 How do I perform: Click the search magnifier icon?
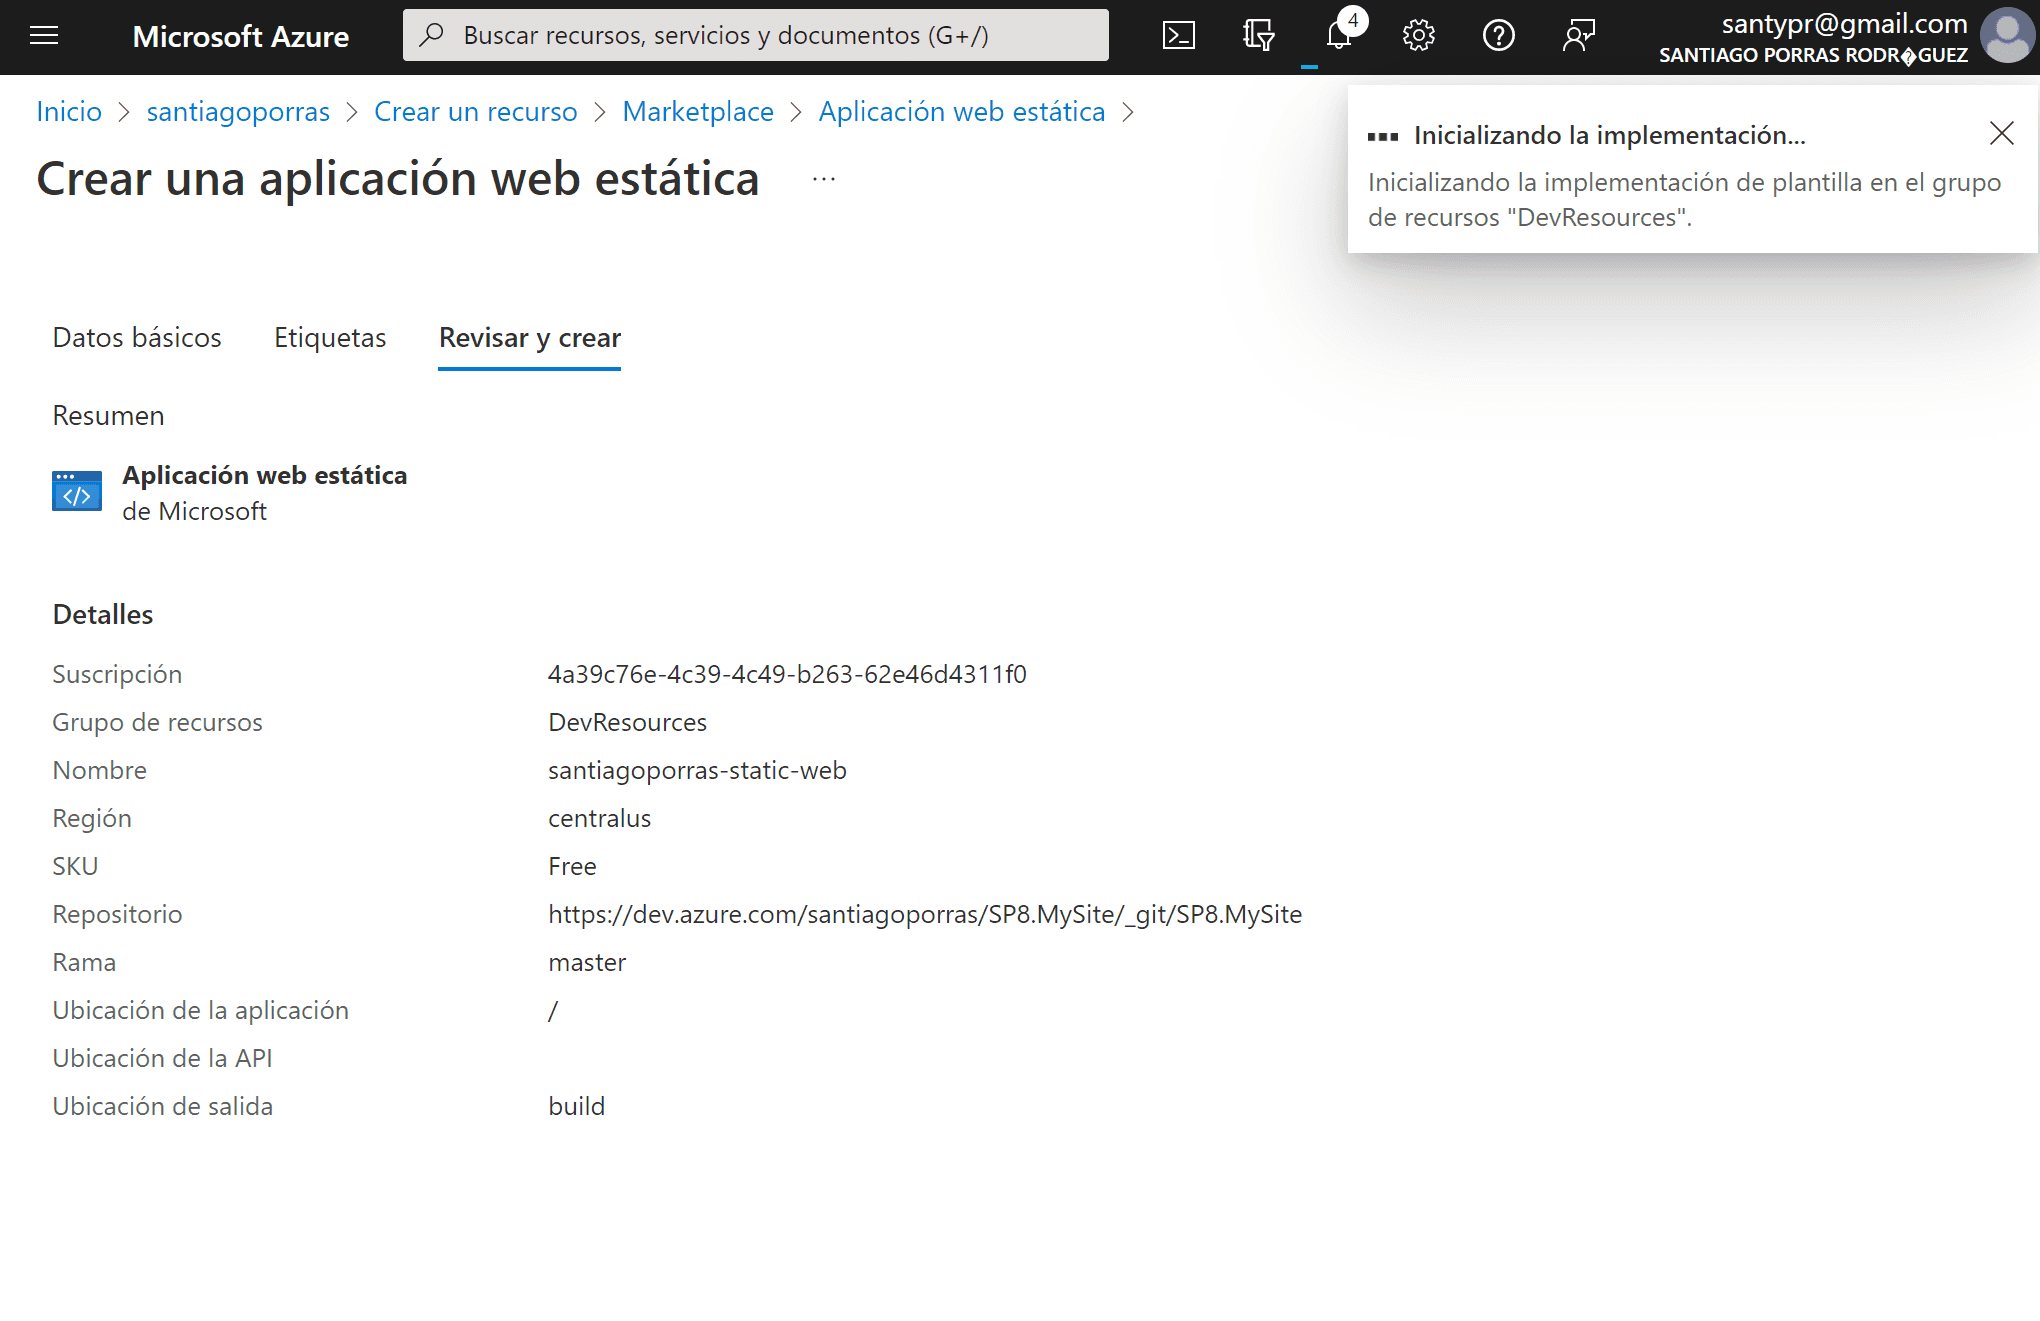click(431, 35)
